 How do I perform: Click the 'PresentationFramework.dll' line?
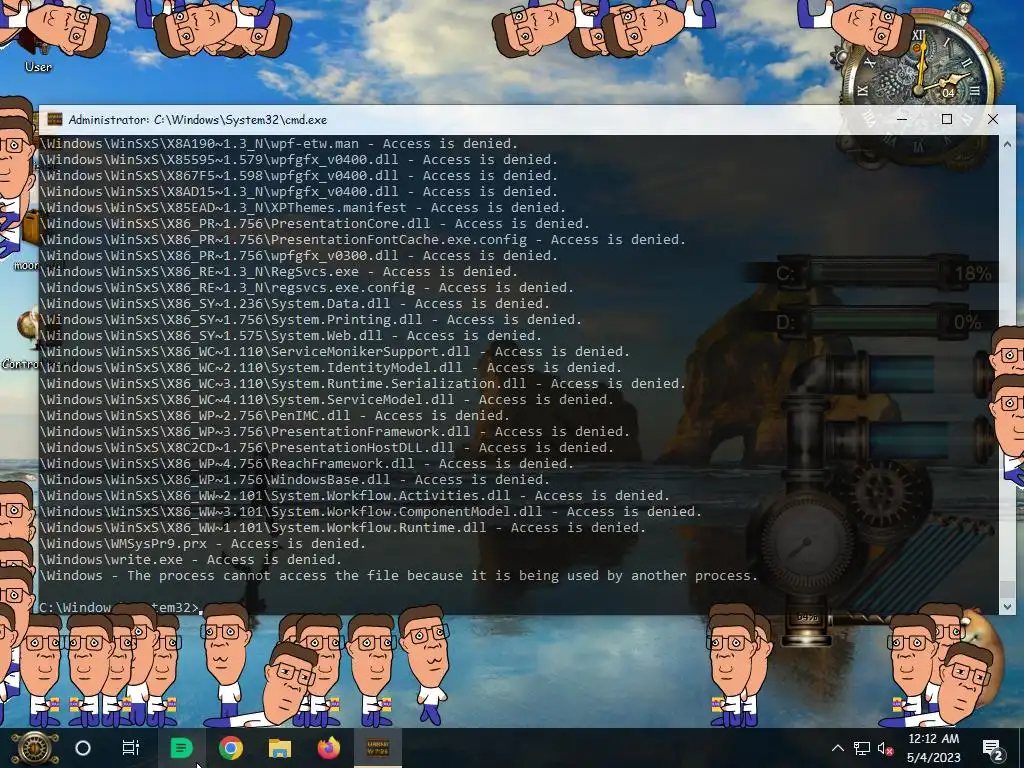pos(335,432)
